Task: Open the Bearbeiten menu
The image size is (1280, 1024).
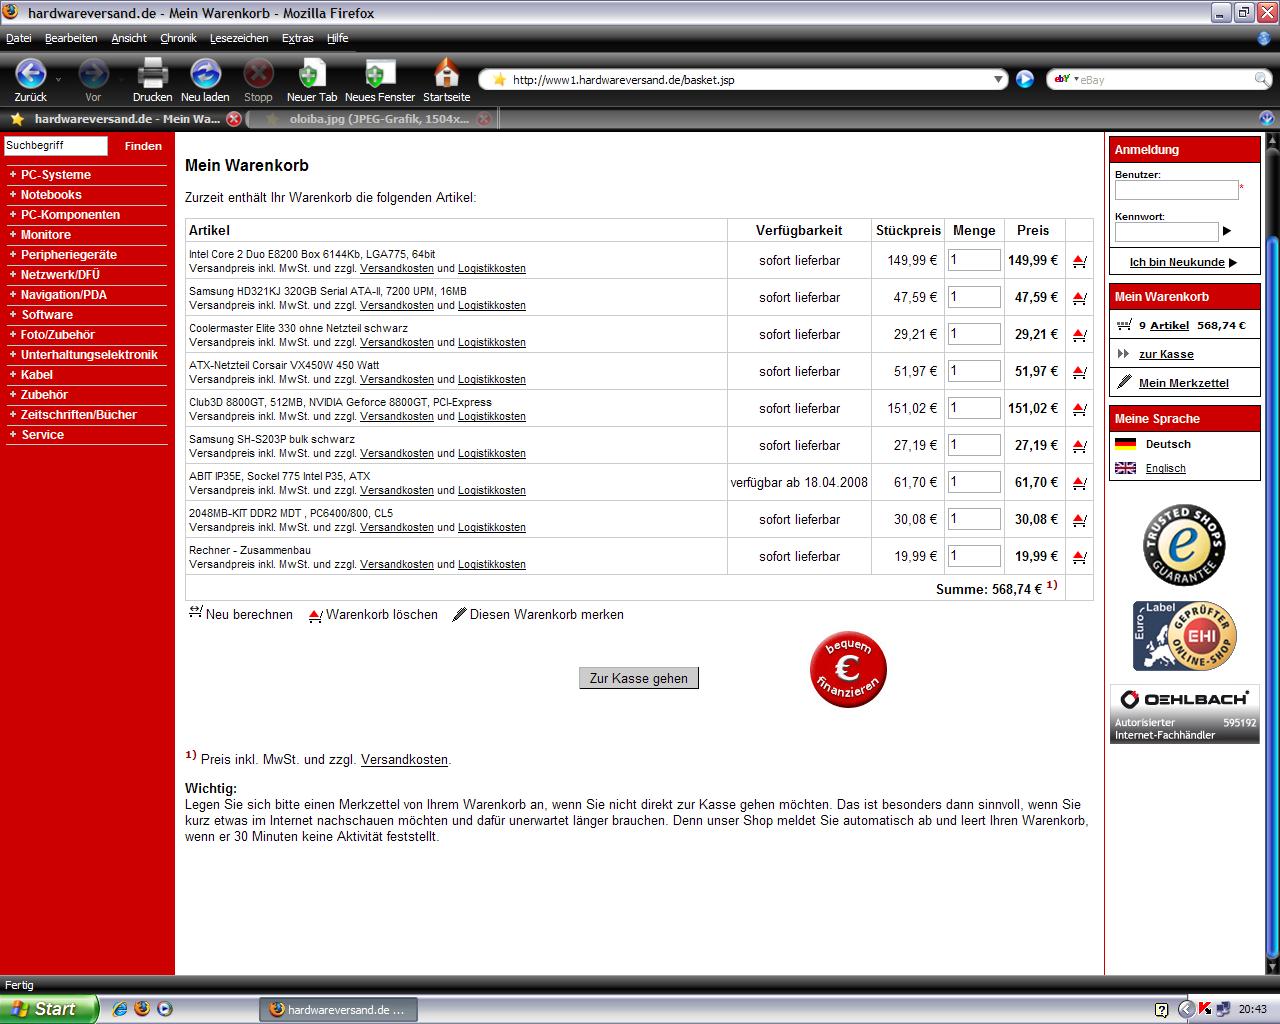Action: pyautogui.click(x=71, y=38)
